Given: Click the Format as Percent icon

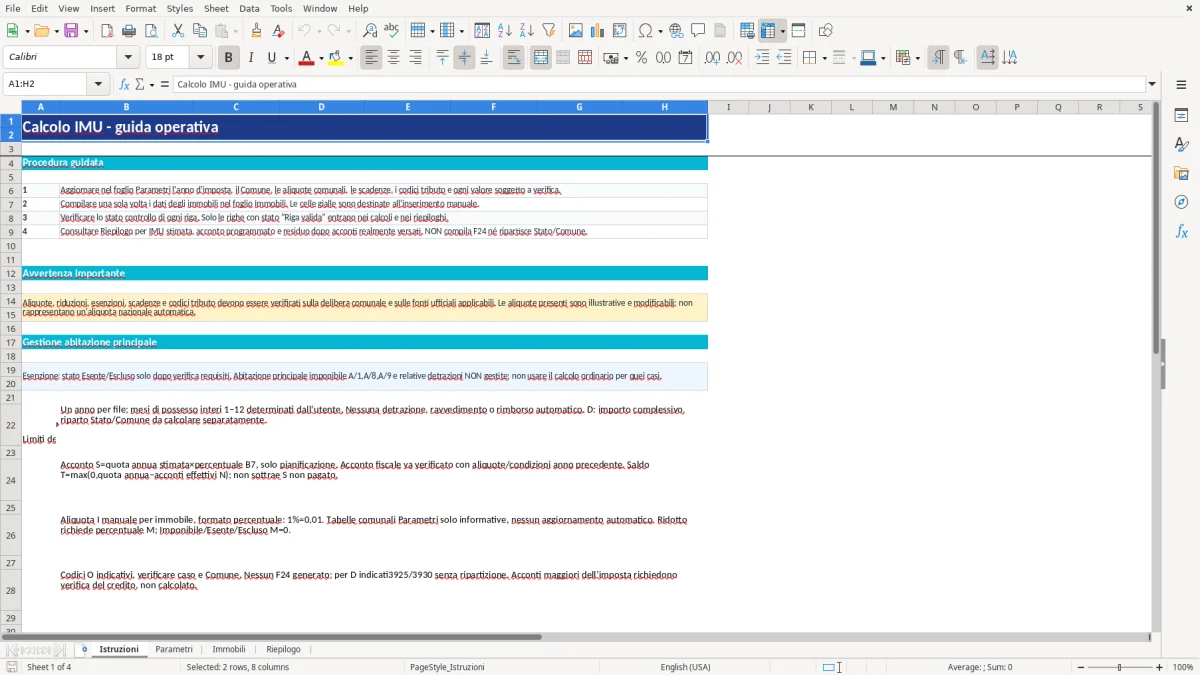Looking at the screenshot, I should pyautogui.click(x=641, y=58).
